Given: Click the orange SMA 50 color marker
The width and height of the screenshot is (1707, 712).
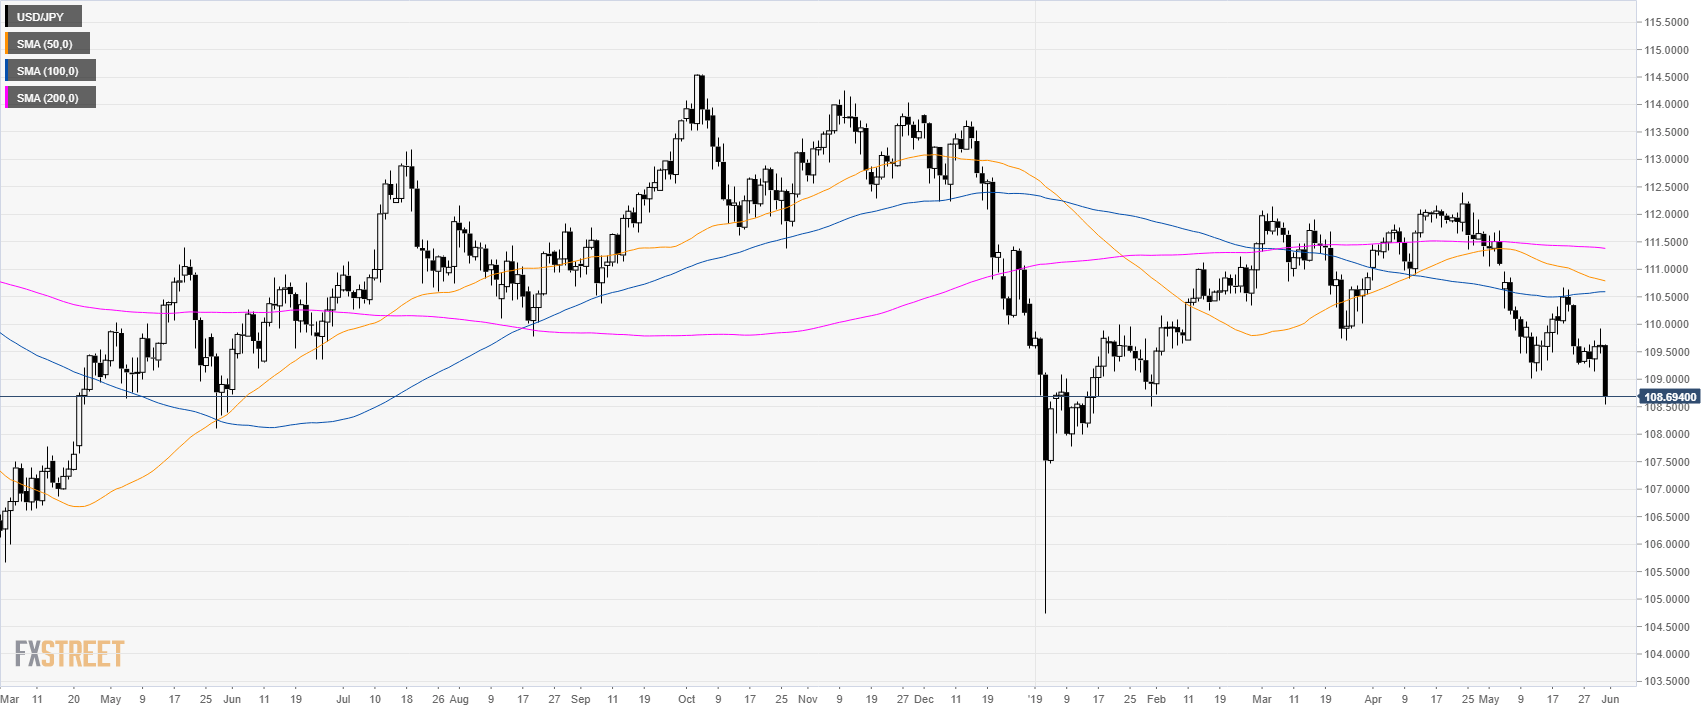Looking at the screenshot, I should [6, 44].
